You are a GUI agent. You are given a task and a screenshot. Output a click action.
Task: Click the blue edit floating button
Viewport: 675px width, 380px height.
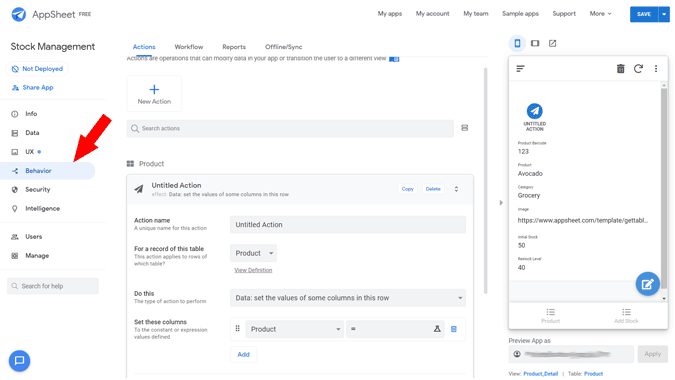pyautogui.click(x=647, y=284)
